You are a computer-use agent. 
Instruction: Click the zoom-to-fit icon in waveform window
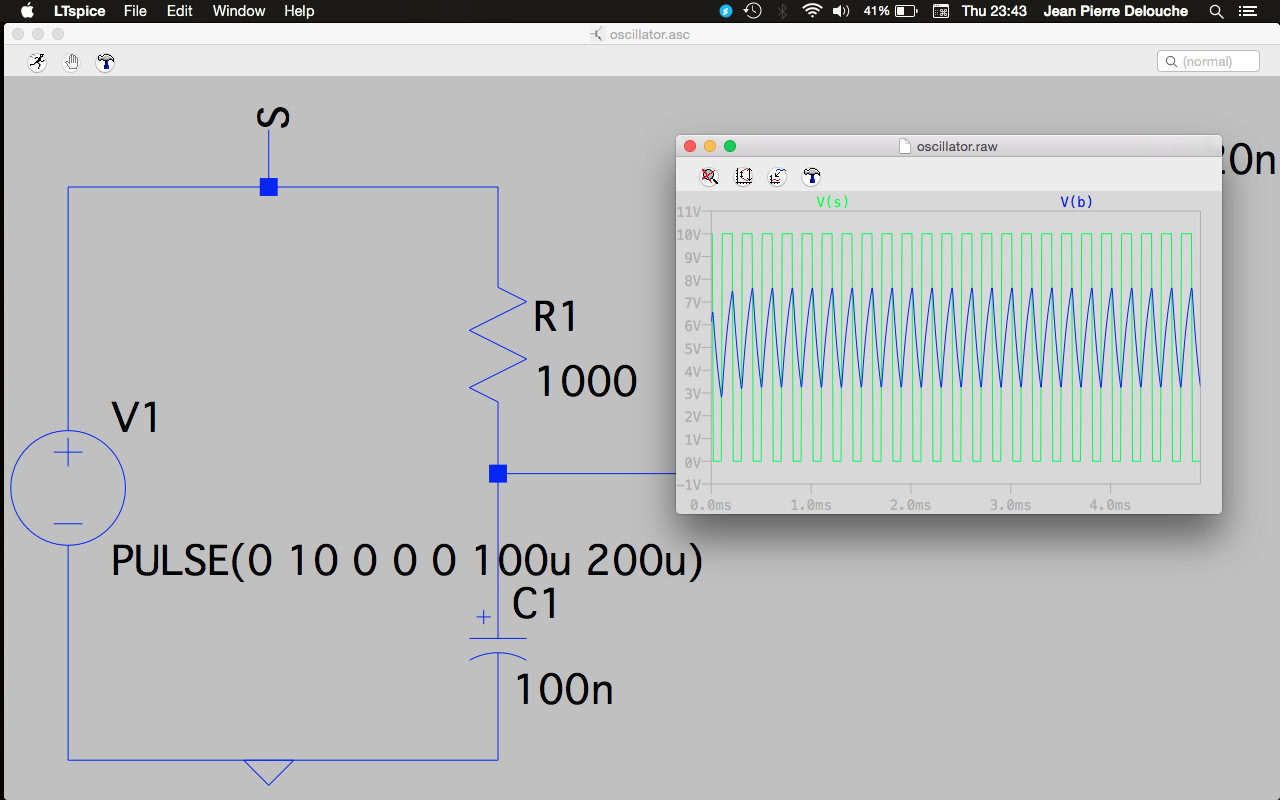tap(709, 176)
